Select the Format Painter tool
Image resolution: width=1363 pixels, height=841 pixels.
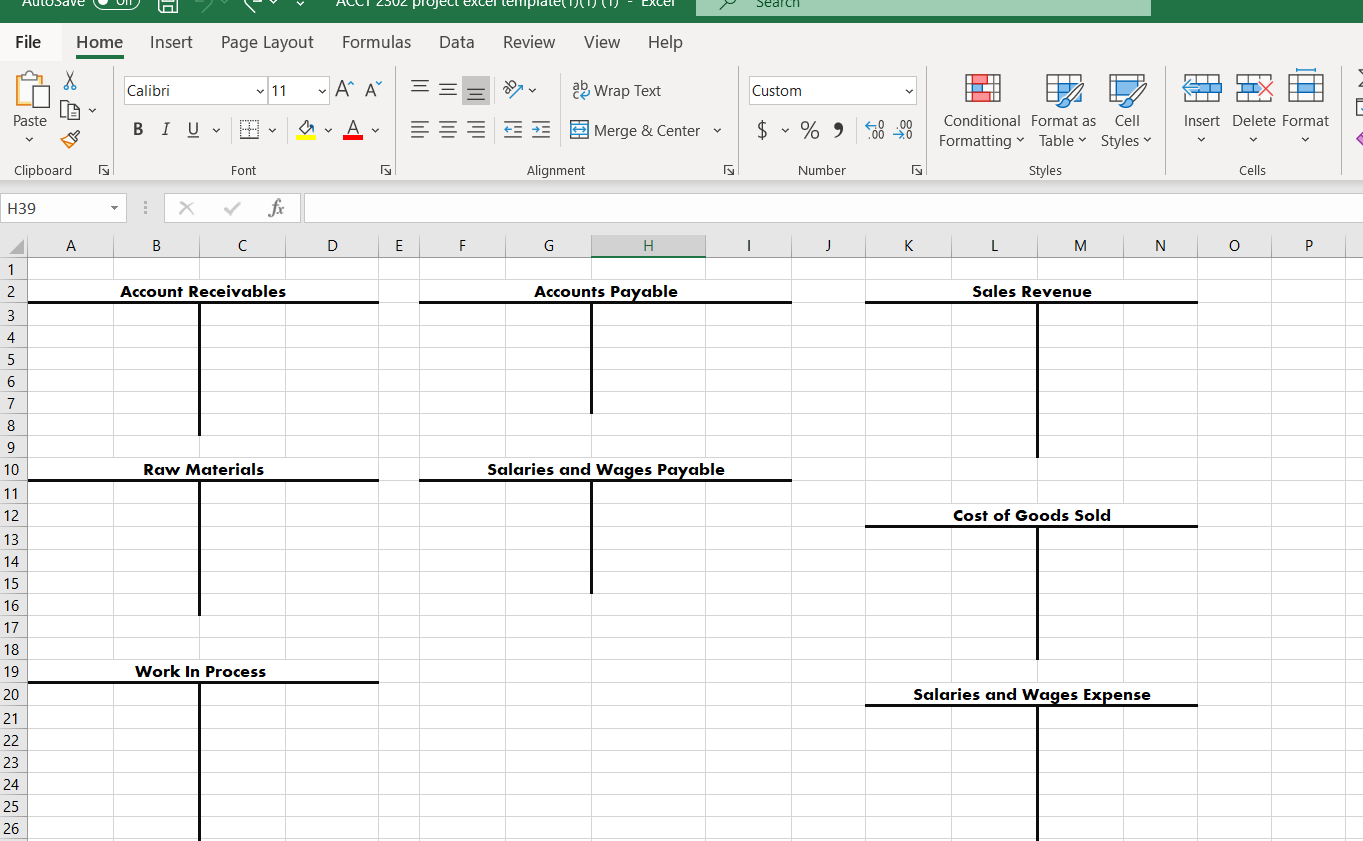coord(70,140)
